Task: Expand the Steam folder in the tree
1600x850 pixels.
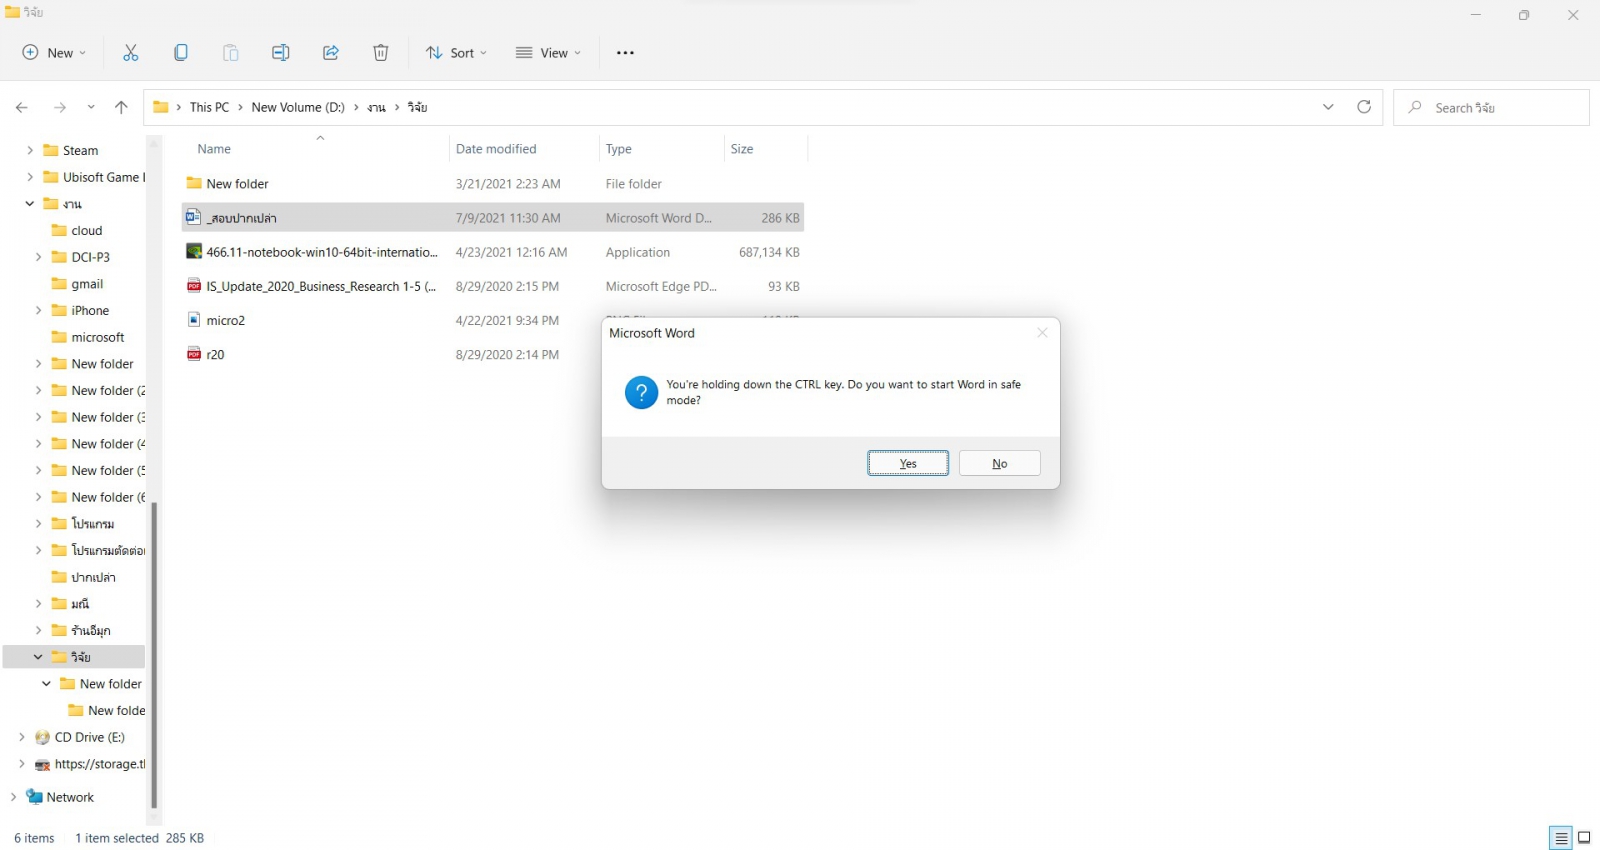Action: (x=30, y=150)
